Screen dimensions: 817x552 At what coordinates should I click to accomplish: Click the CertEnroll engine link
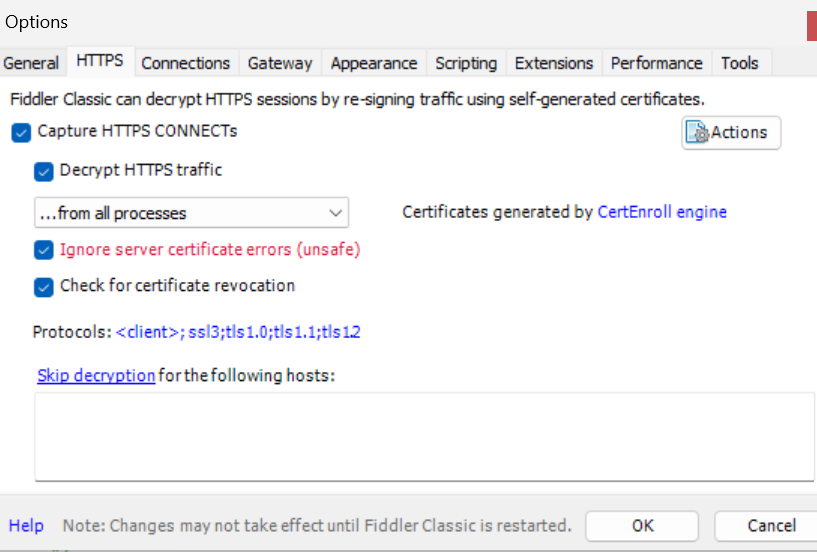point(662,212)
